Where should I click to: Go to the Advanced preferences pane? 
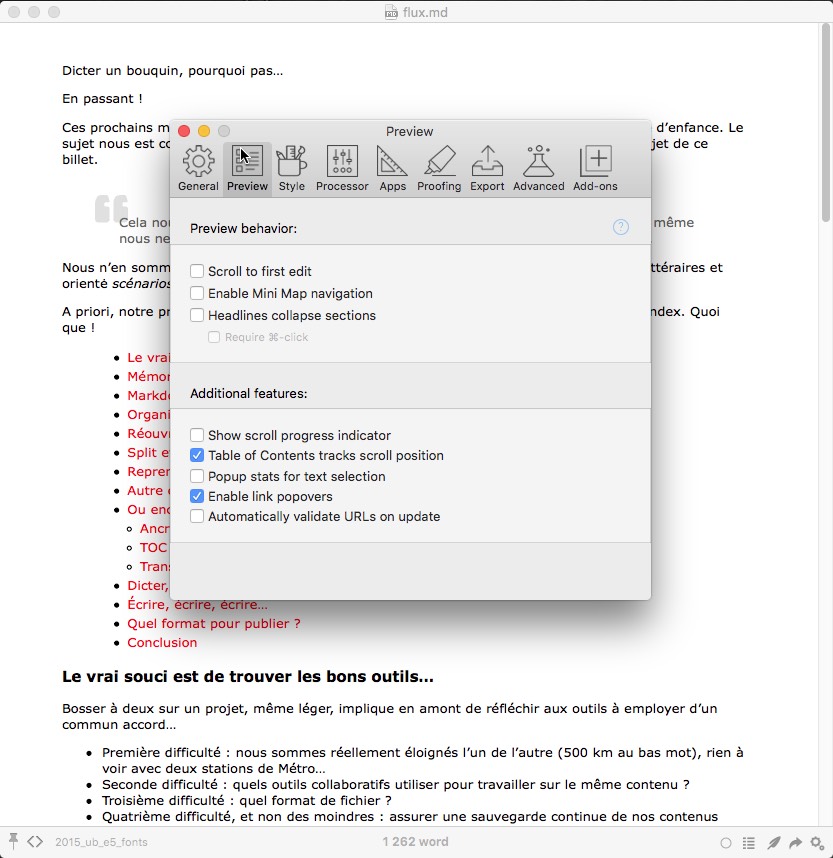539,169
